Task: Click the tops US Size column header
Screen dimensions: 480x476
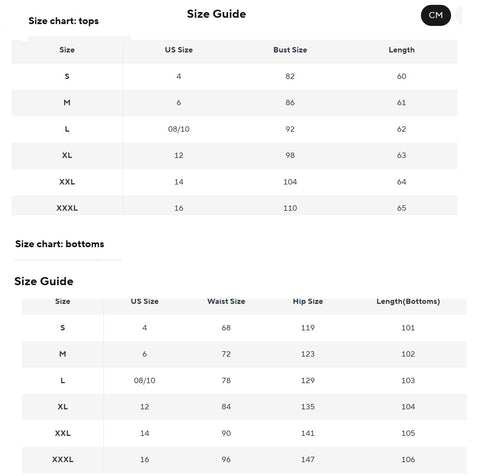Action: [179, 50]
